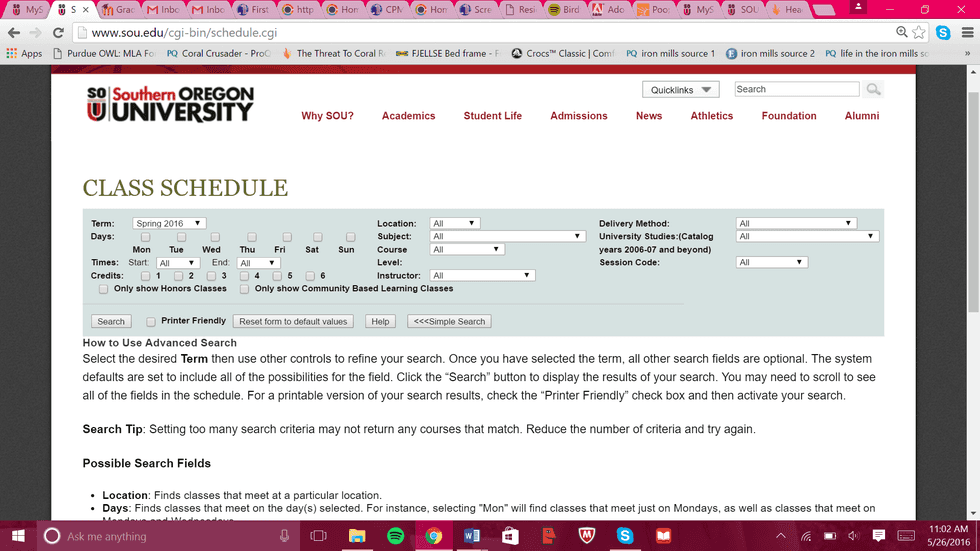Switch to Simple Search
This screenshot has width=980, height=551.
[x=449, y=321]
